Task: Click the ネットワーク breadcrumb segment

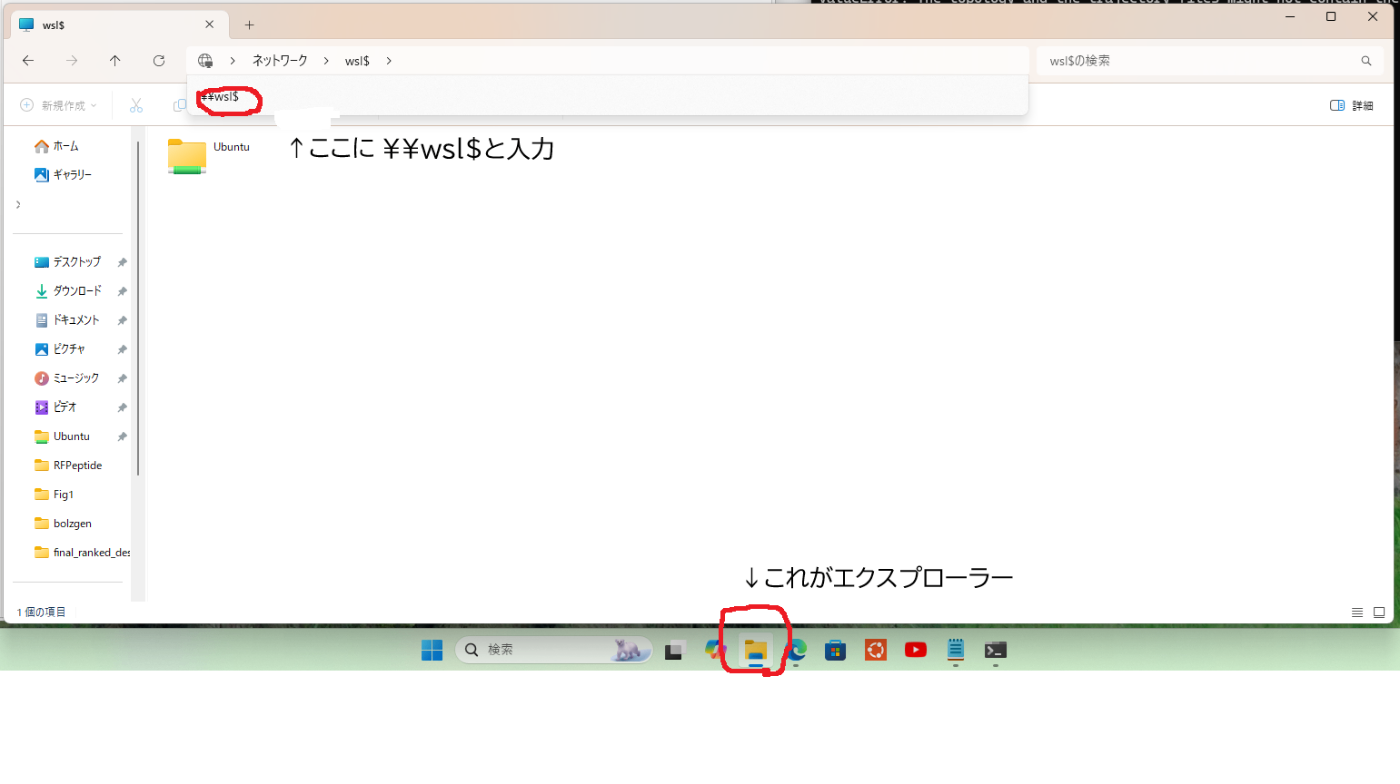Action: [280, 61]
